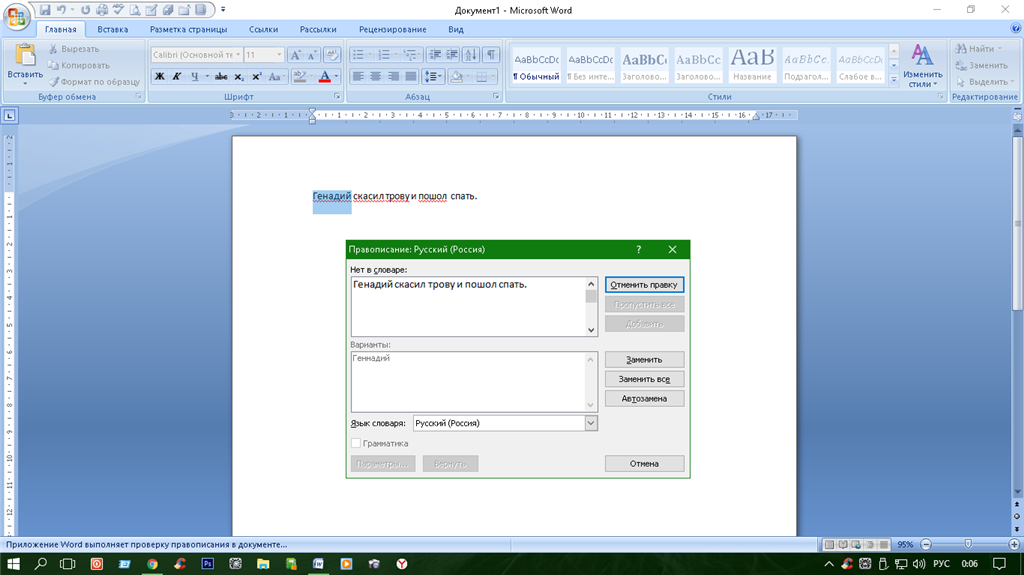The width and height of the screenshot is (1024, 575).
Task: Switch to the Ссылки tab
Action: pyautogui.click(x=263, y=29)
